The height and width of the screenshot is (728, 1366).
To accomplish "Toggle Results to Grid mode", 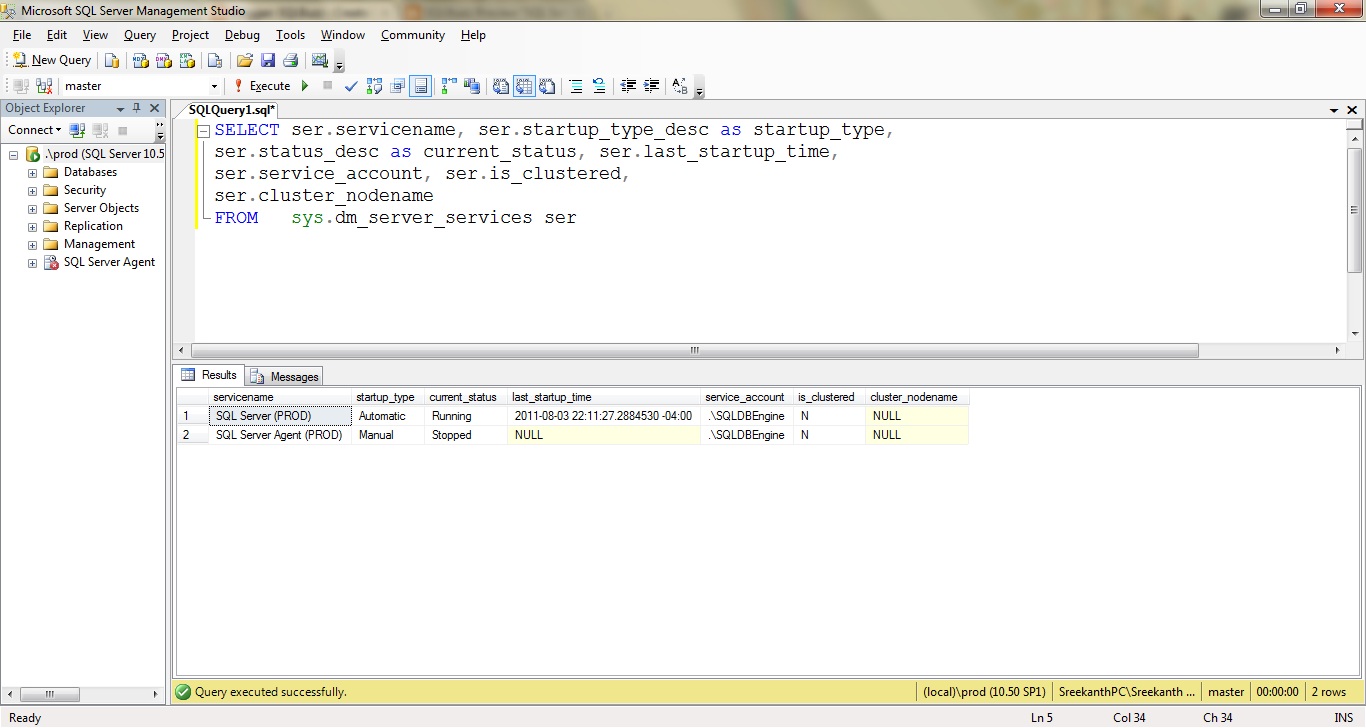I will (x=524, y=86).
